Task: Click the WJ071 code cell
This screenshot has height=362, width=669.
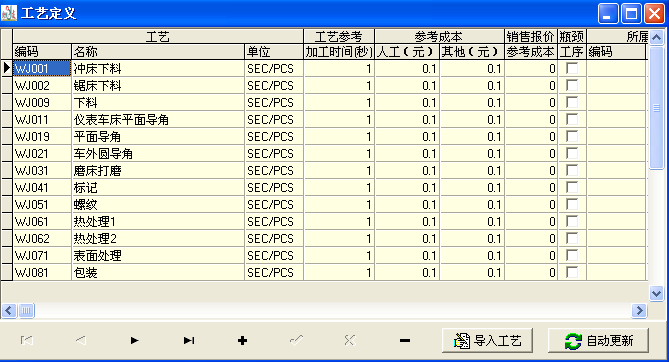Action: pyautogui.click(x=42, y=255)
